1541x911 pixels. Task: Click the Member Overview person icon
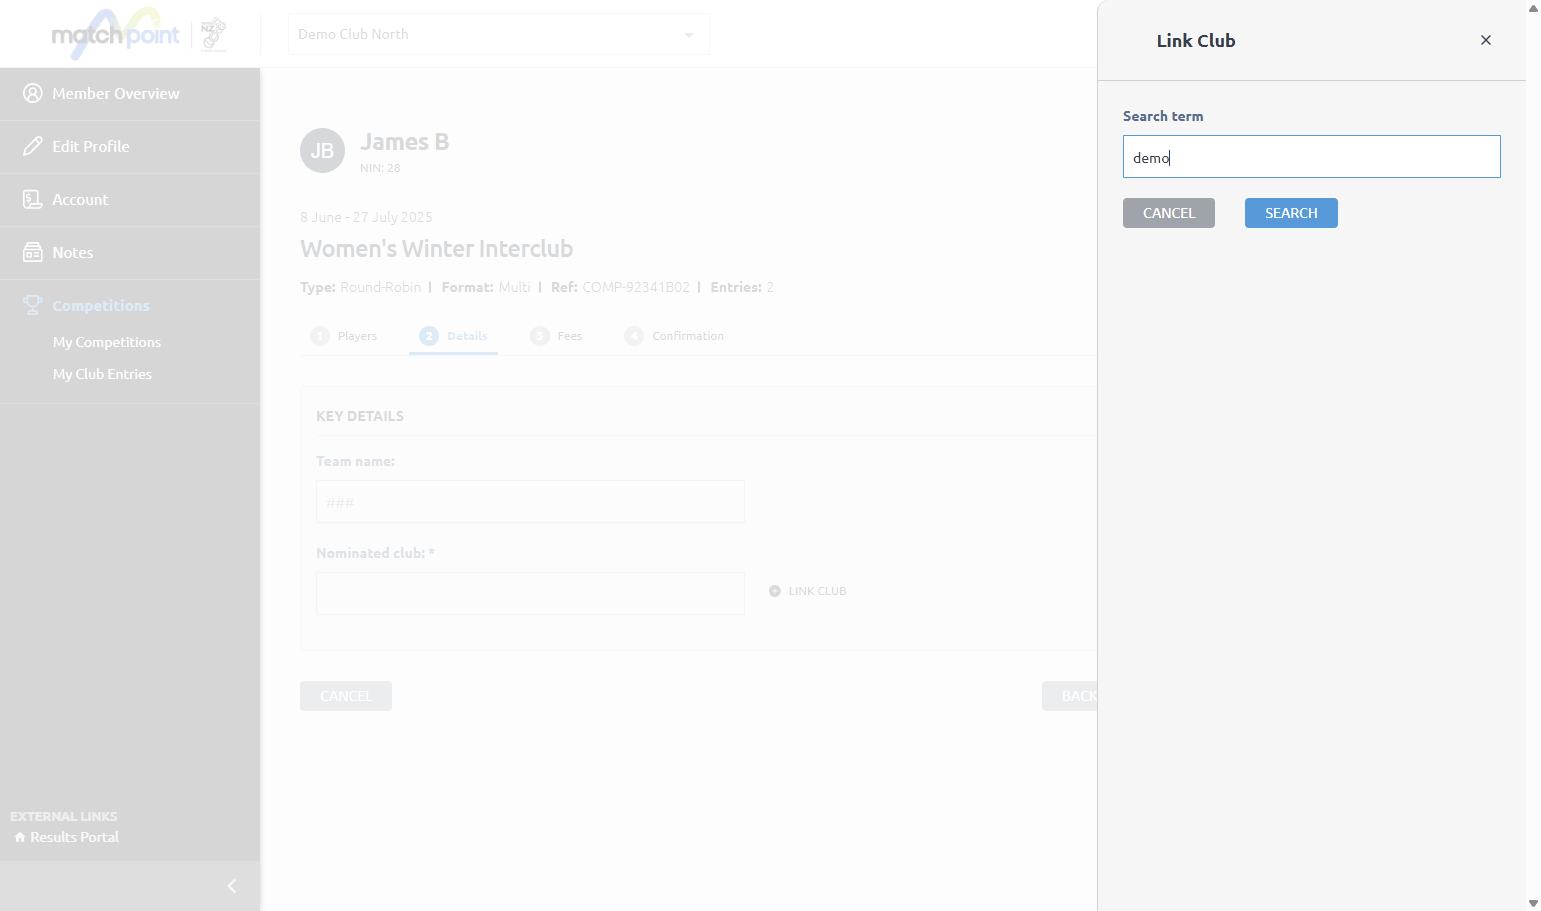click(33, 93)
